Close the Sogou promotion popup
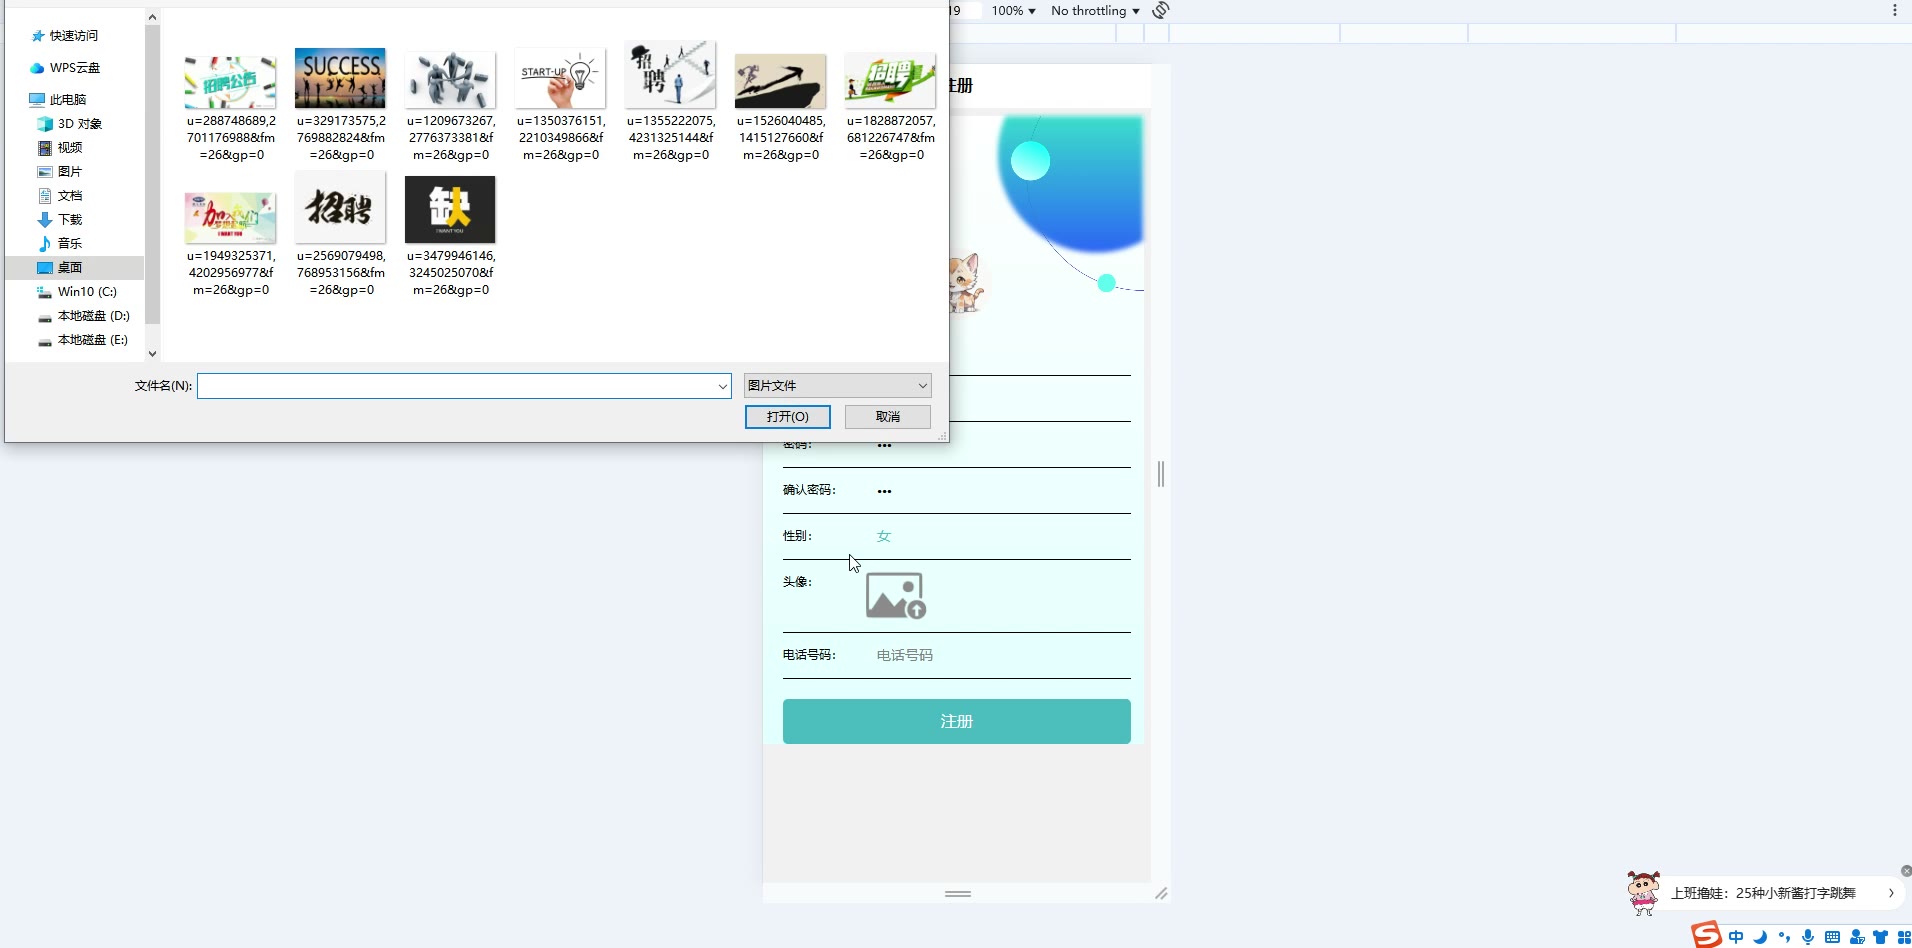1912x948 pixels. point(1906,871)
